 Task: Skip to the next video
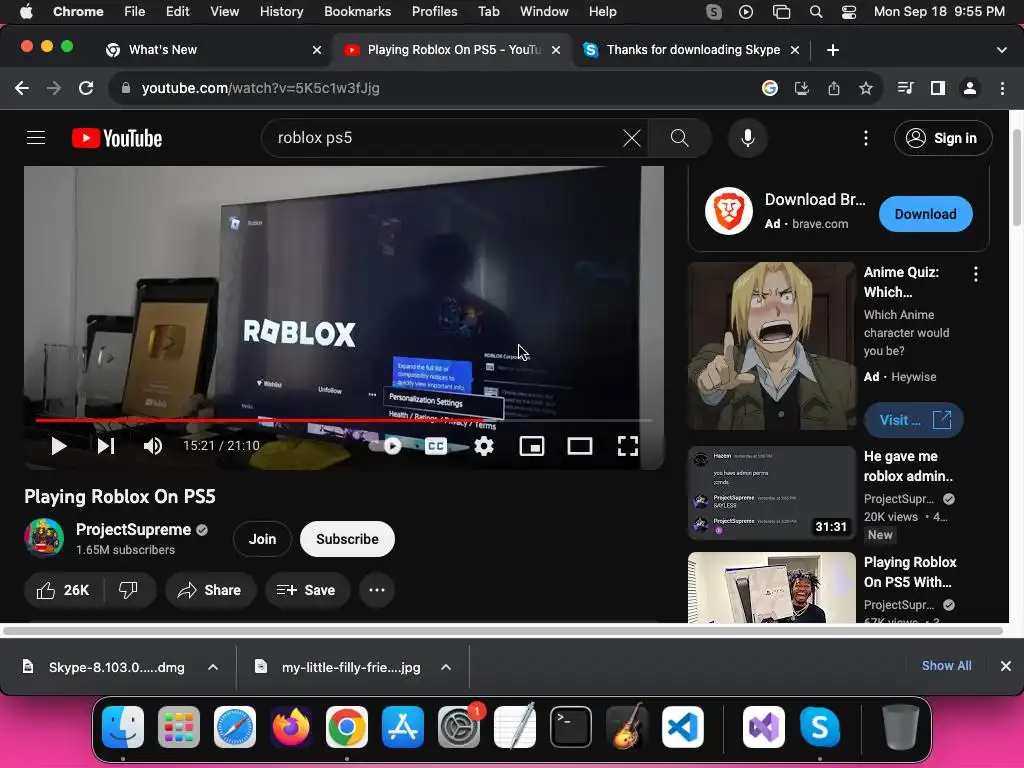click(106, 446)
